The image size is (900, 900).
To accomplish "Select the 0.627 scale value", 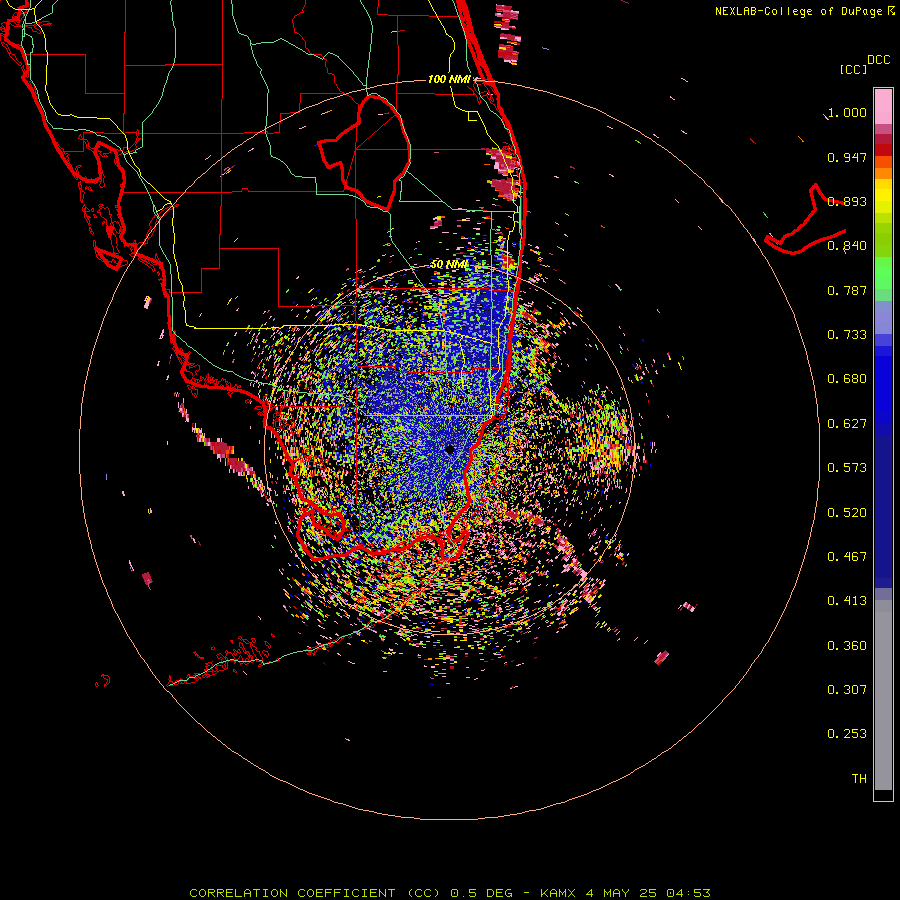I will [x=847, y=424].
